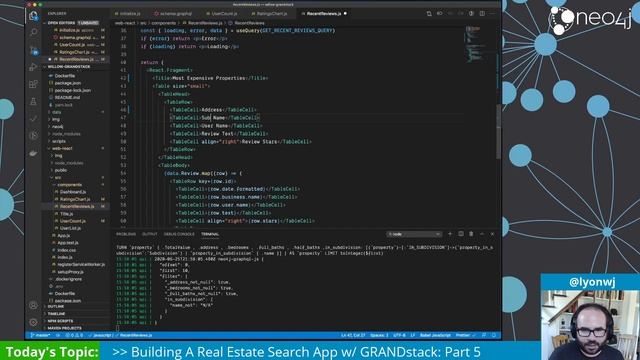Click the master branch indicator
Screen dimensions: 640x360
40,335
